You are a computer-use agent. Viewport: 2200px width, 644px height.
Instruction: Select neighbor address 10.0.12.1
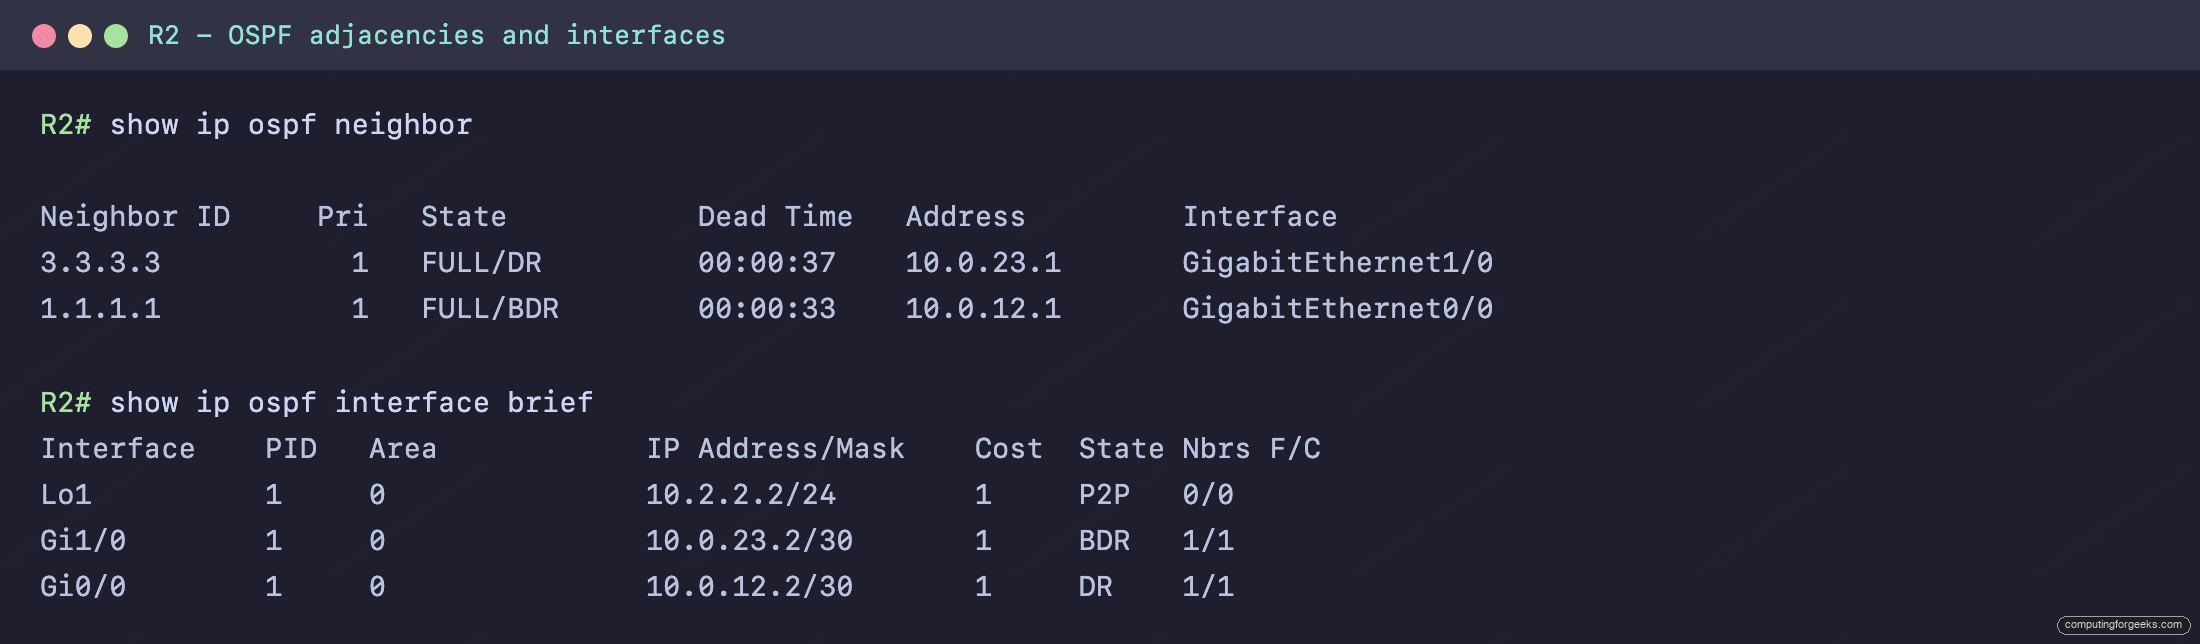[983, 309]
